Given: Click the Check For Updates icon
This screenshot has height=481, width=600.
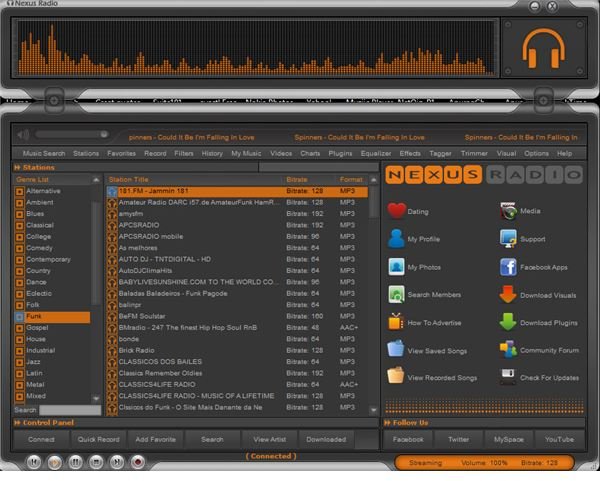Looking at the screenshot, I should [x=508, y=377].
